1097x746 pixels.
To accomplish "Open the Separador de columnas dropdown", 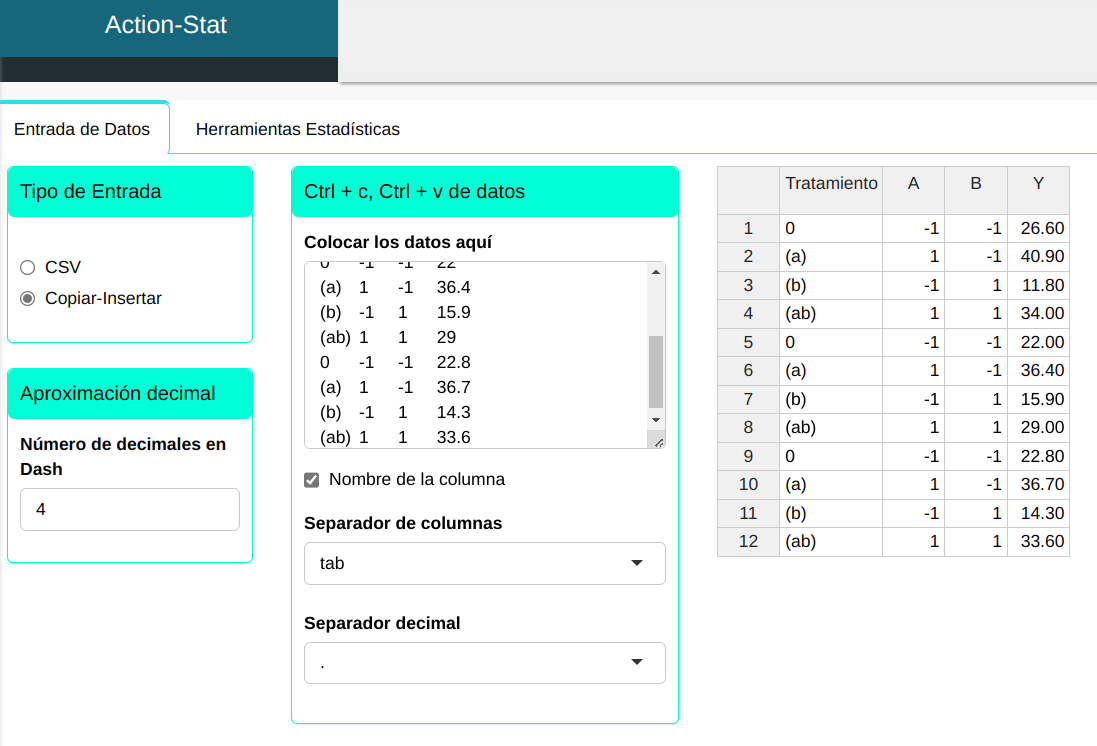I will point(484,563).
